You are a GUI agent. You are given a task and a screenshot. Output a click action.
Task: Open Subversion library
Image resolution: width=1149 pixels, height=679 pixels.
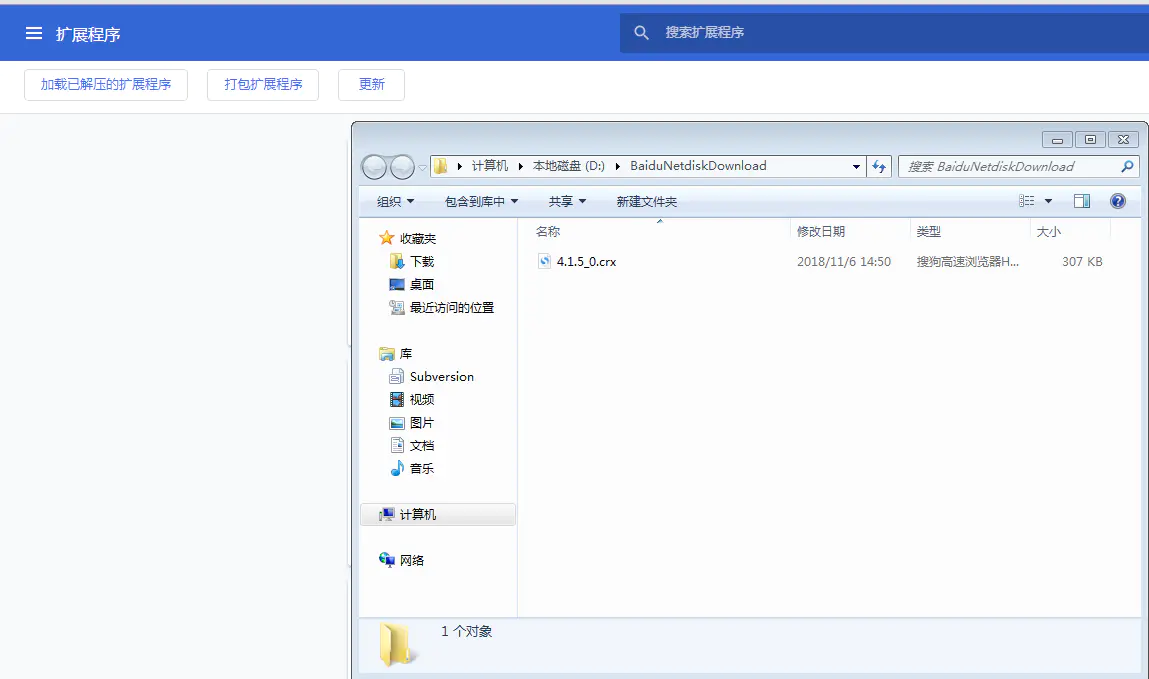(441, 376)
